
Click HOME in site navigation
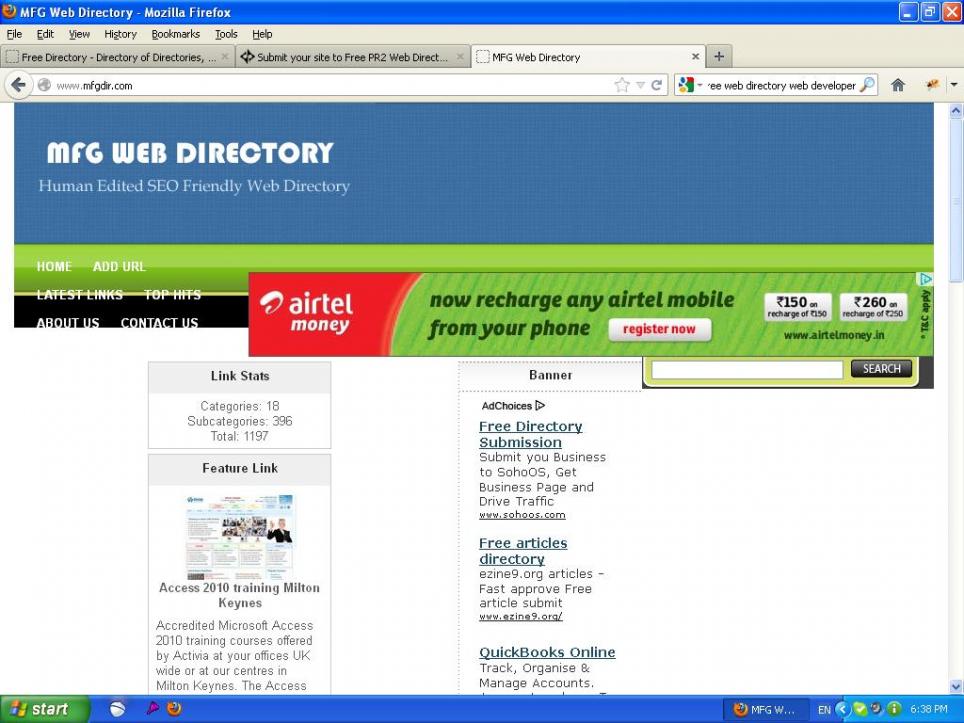pos(54,266)
